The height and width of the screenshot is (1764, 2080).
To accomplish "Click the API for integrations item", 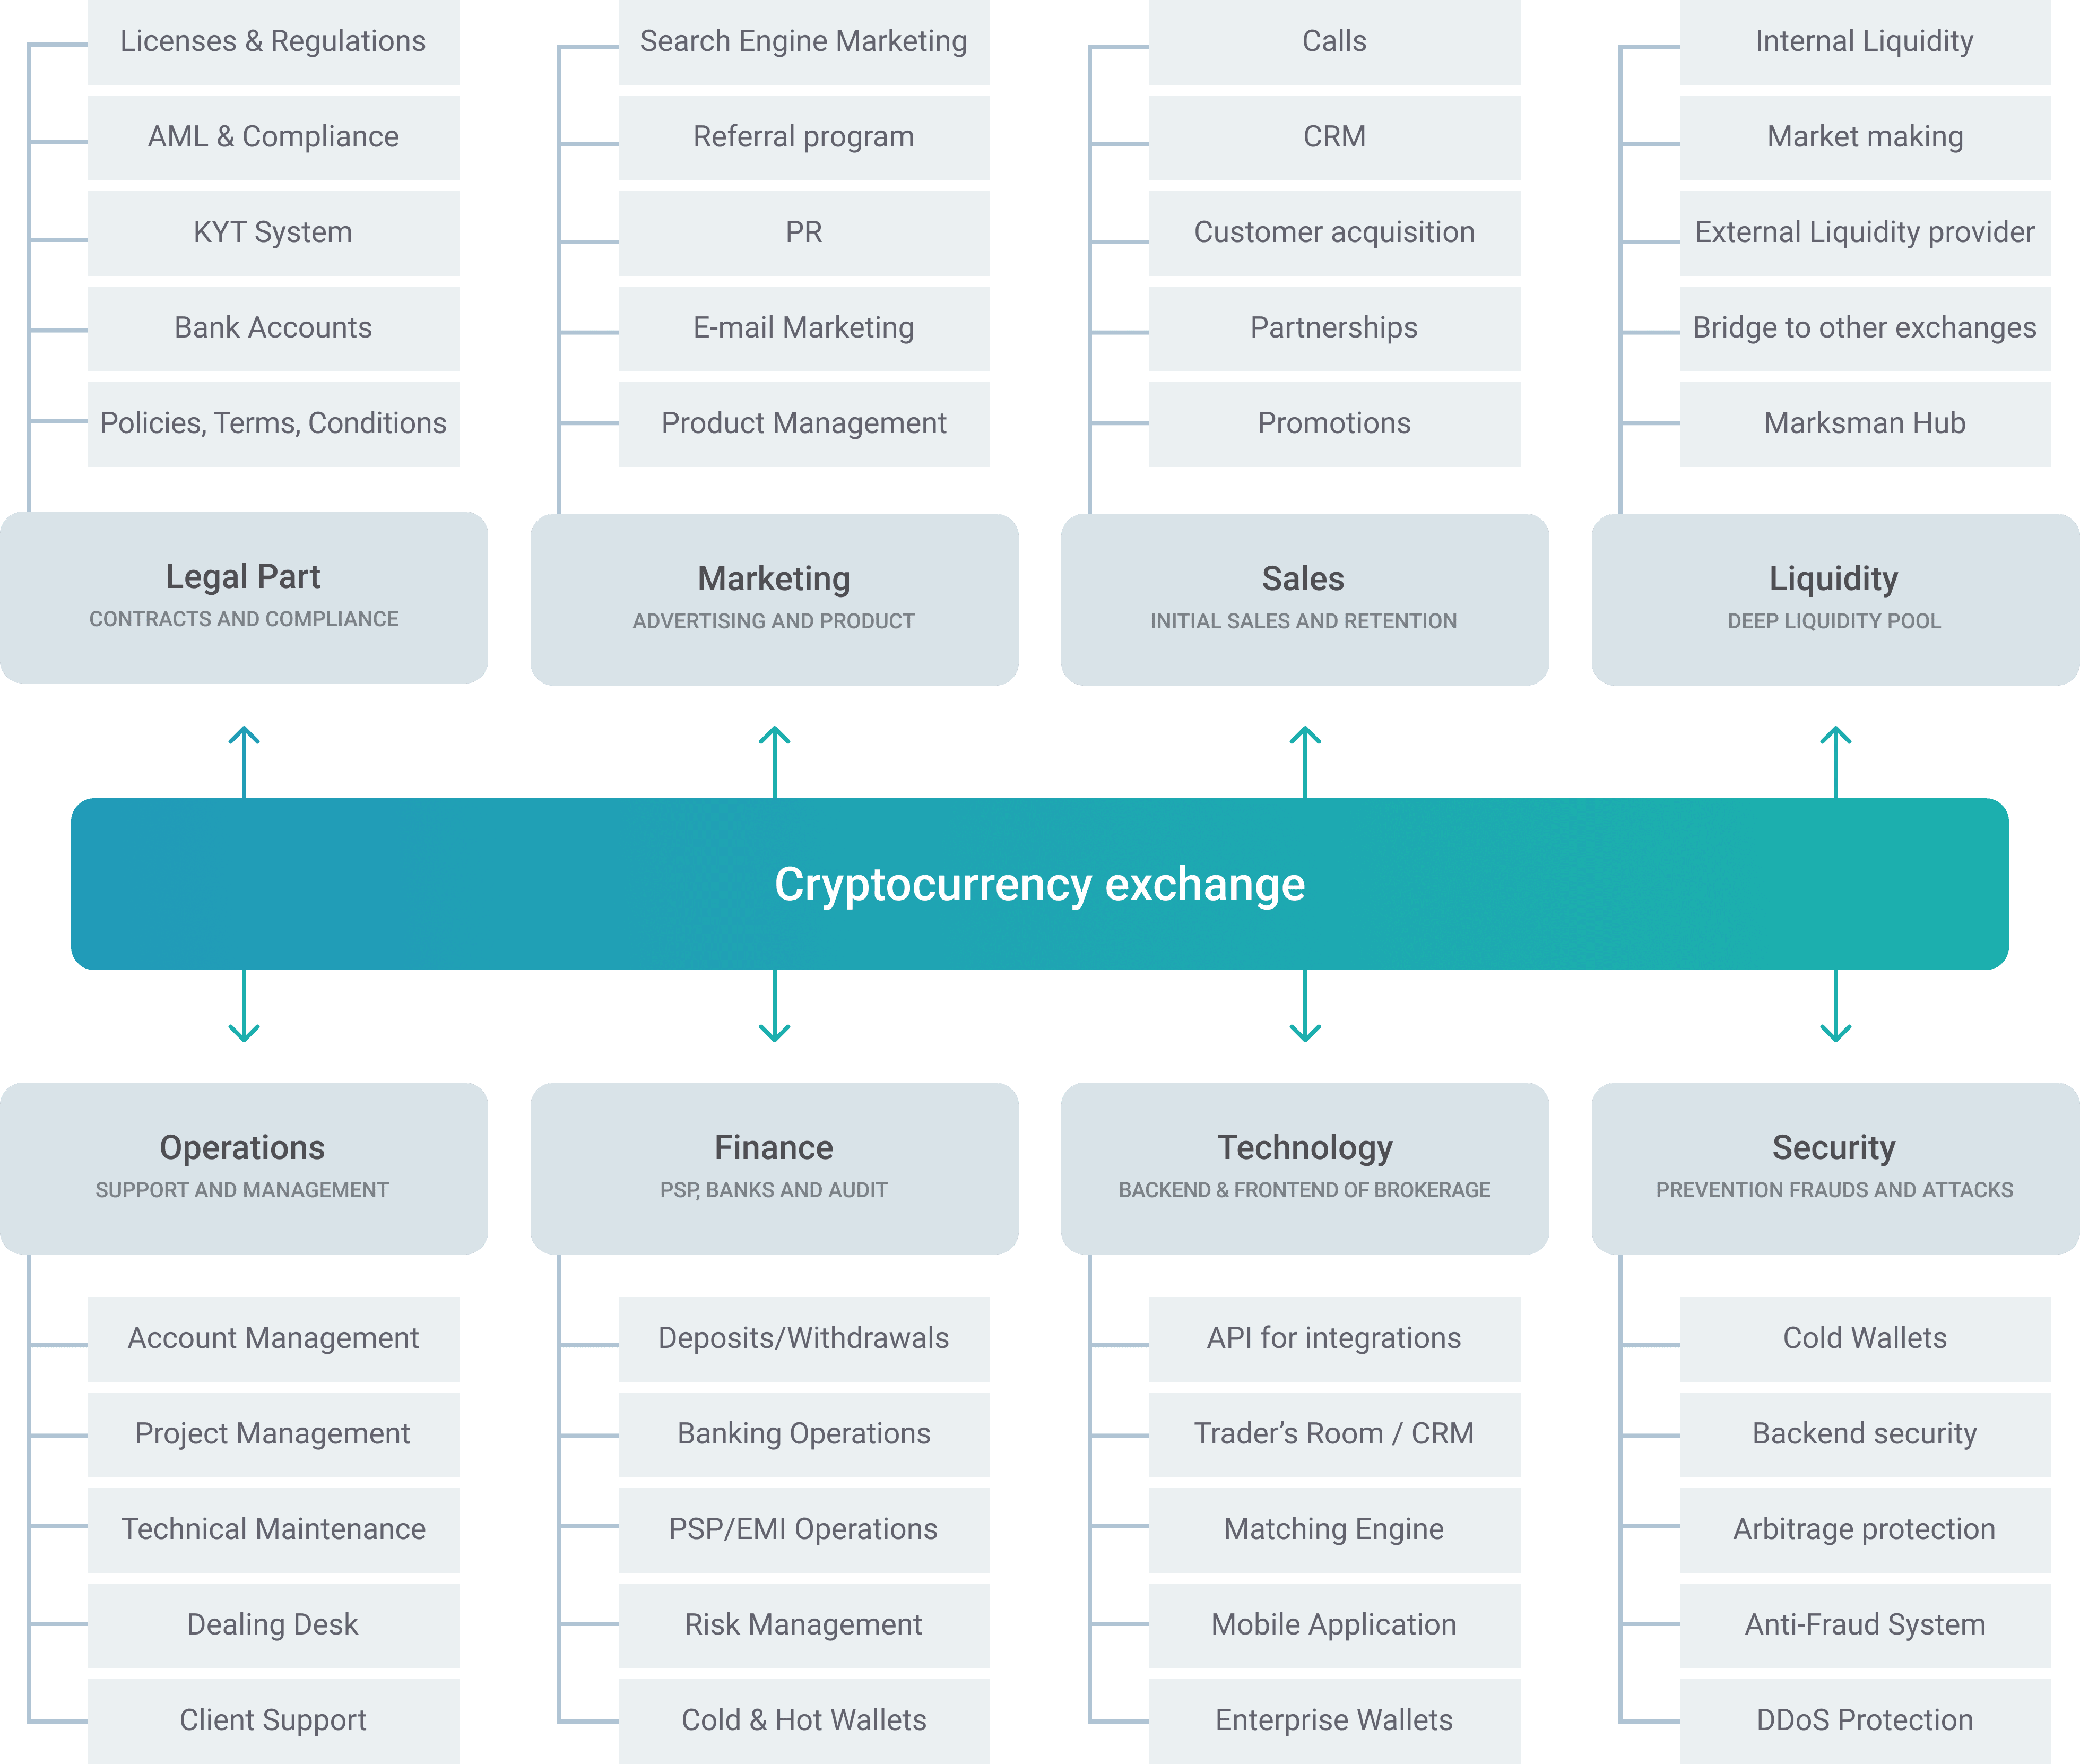I will (x=1334, y=1339).
